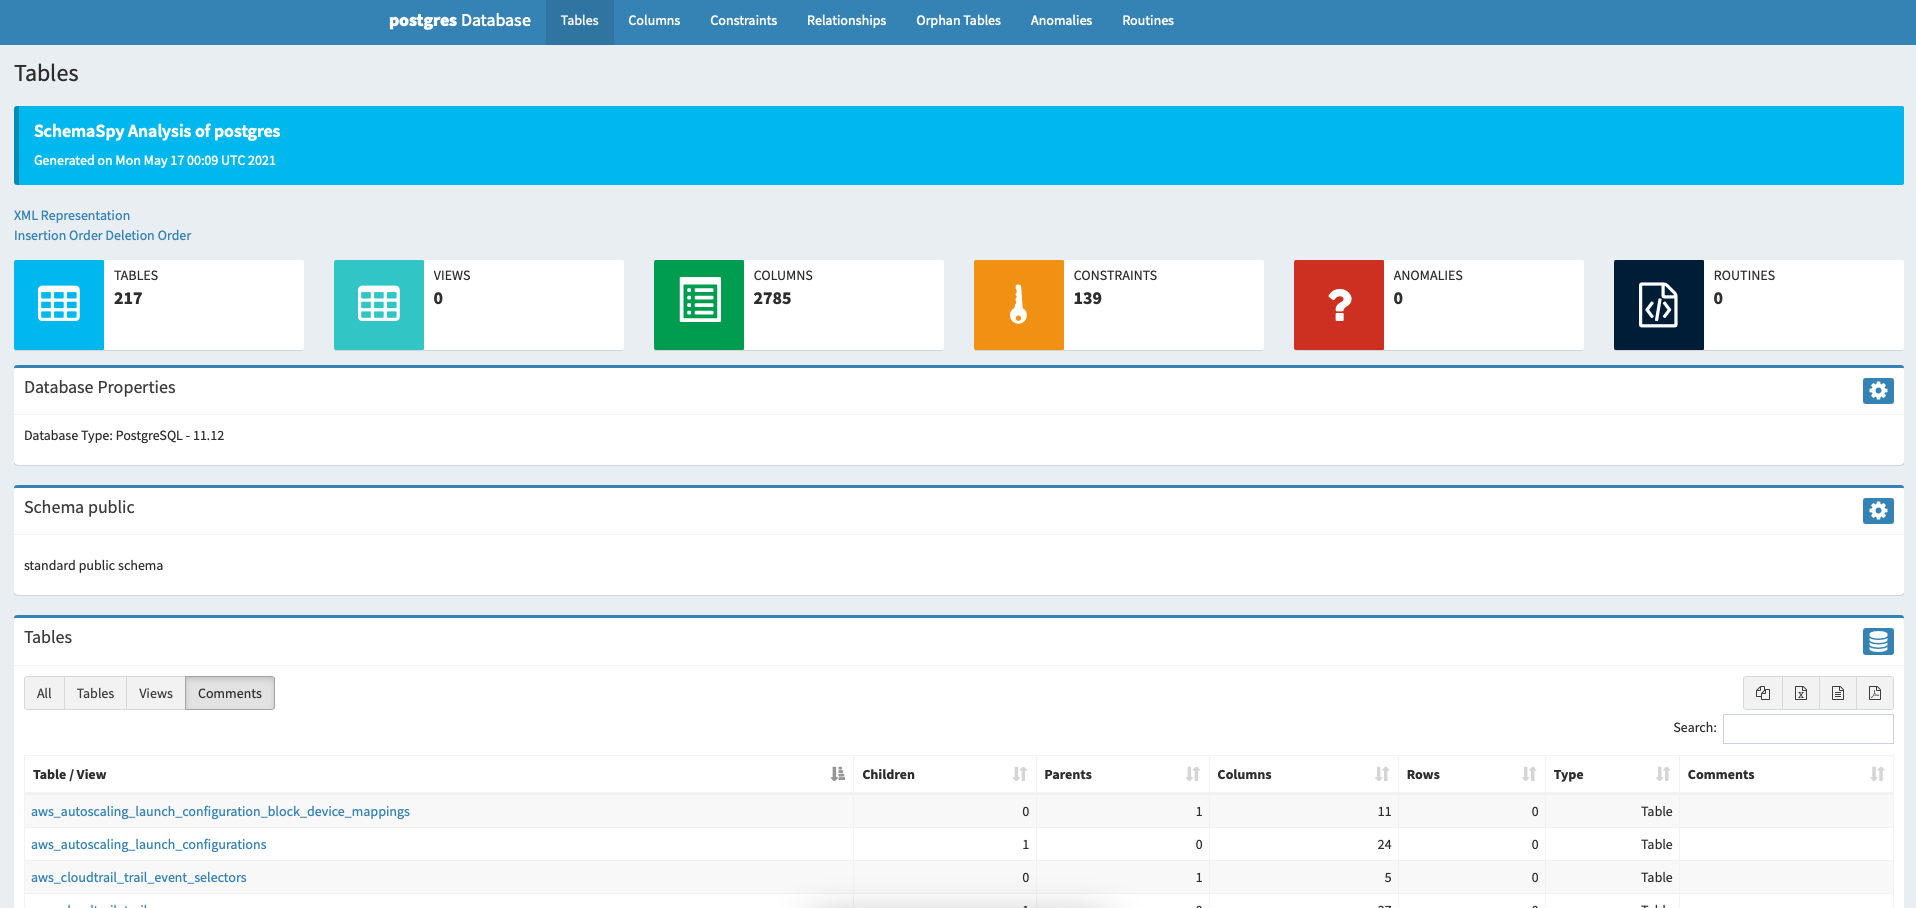Open the Insertion Order link
Viewport: 1916px width, 908px height.
pyautogui.click(x=58, y=235)
